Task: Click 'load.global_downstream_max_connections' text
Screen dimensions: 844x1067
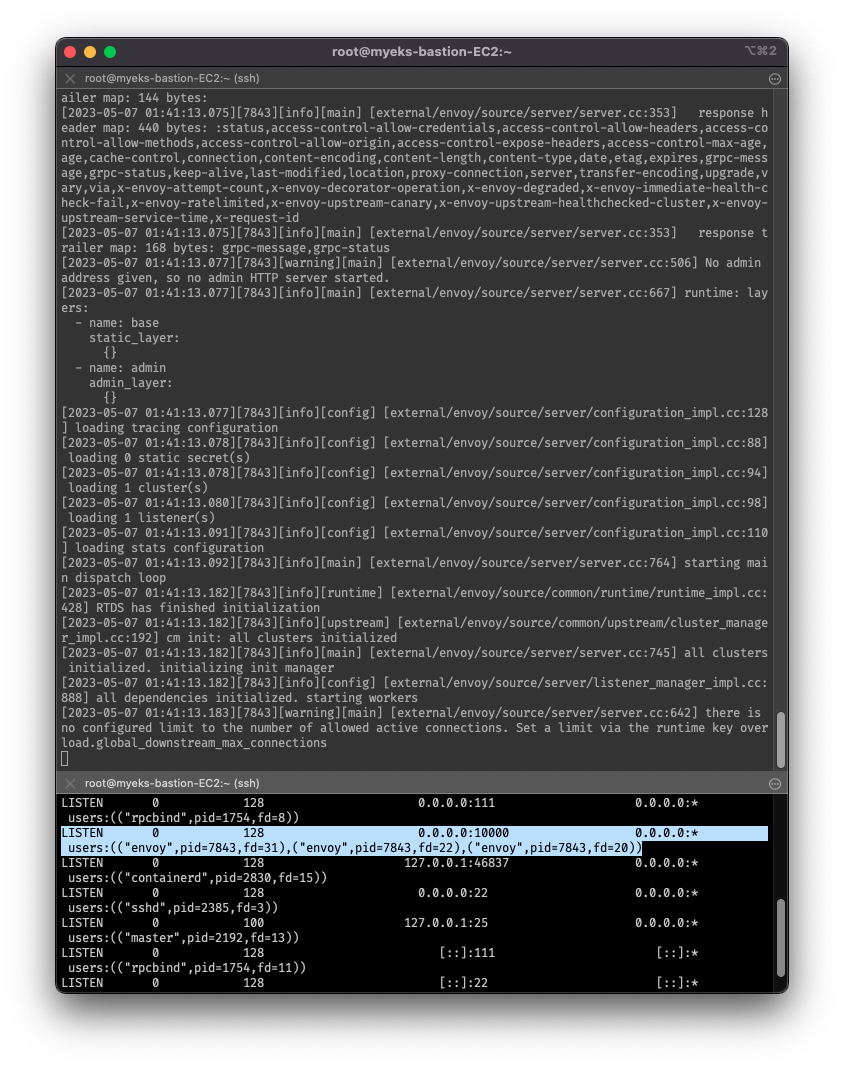Action: 194,742
